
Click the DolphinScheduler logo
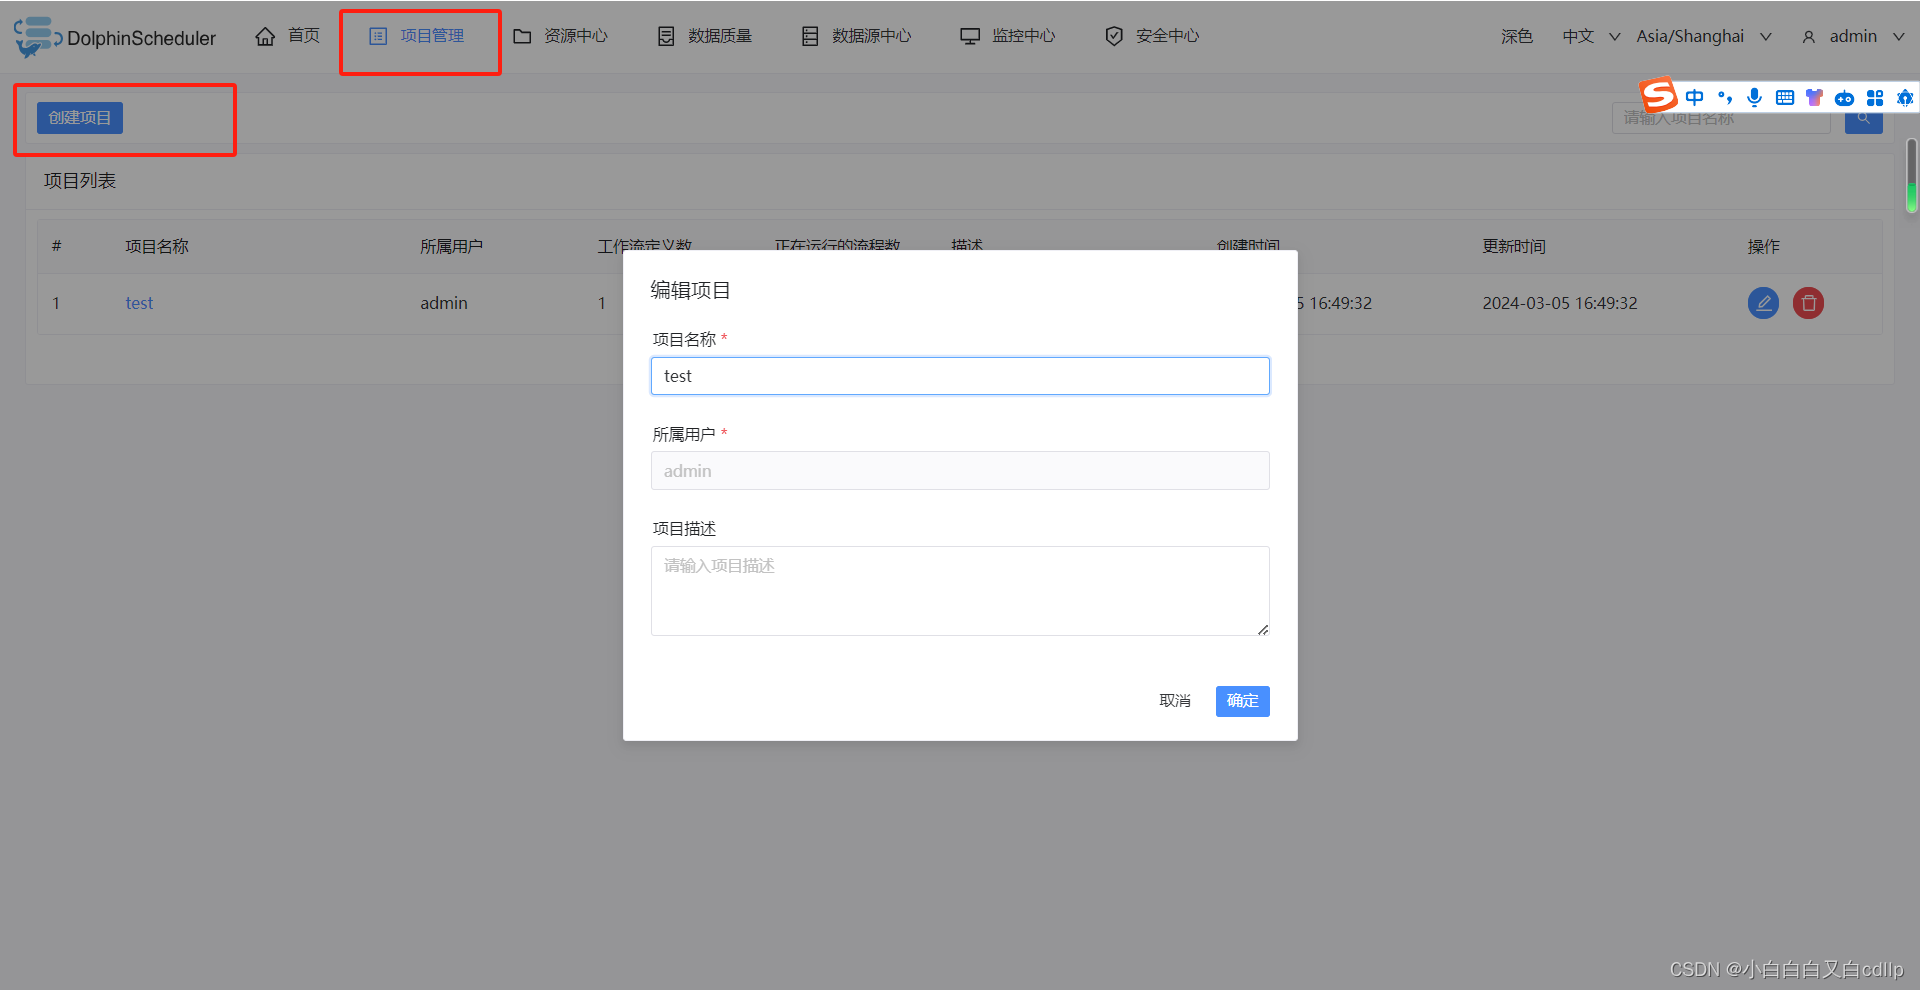pos(115,37)
